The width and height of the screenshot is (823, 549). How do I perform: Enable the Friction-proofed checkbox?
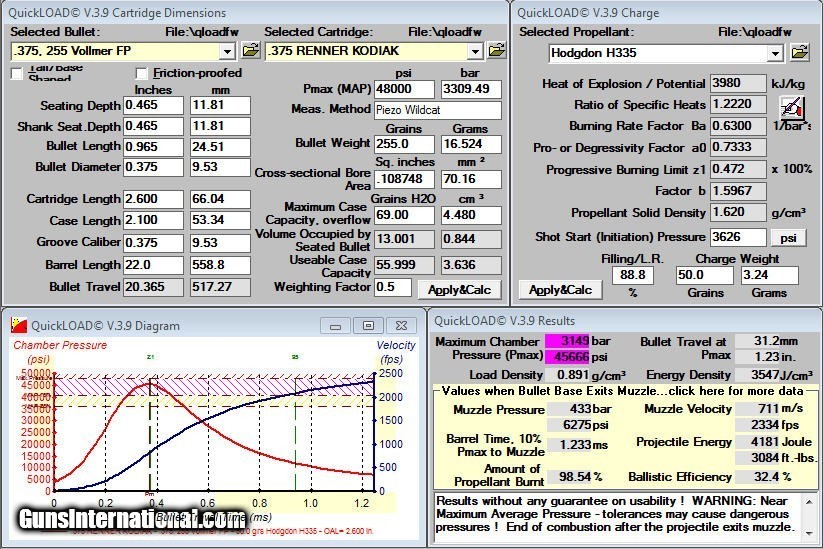point(142,73)
